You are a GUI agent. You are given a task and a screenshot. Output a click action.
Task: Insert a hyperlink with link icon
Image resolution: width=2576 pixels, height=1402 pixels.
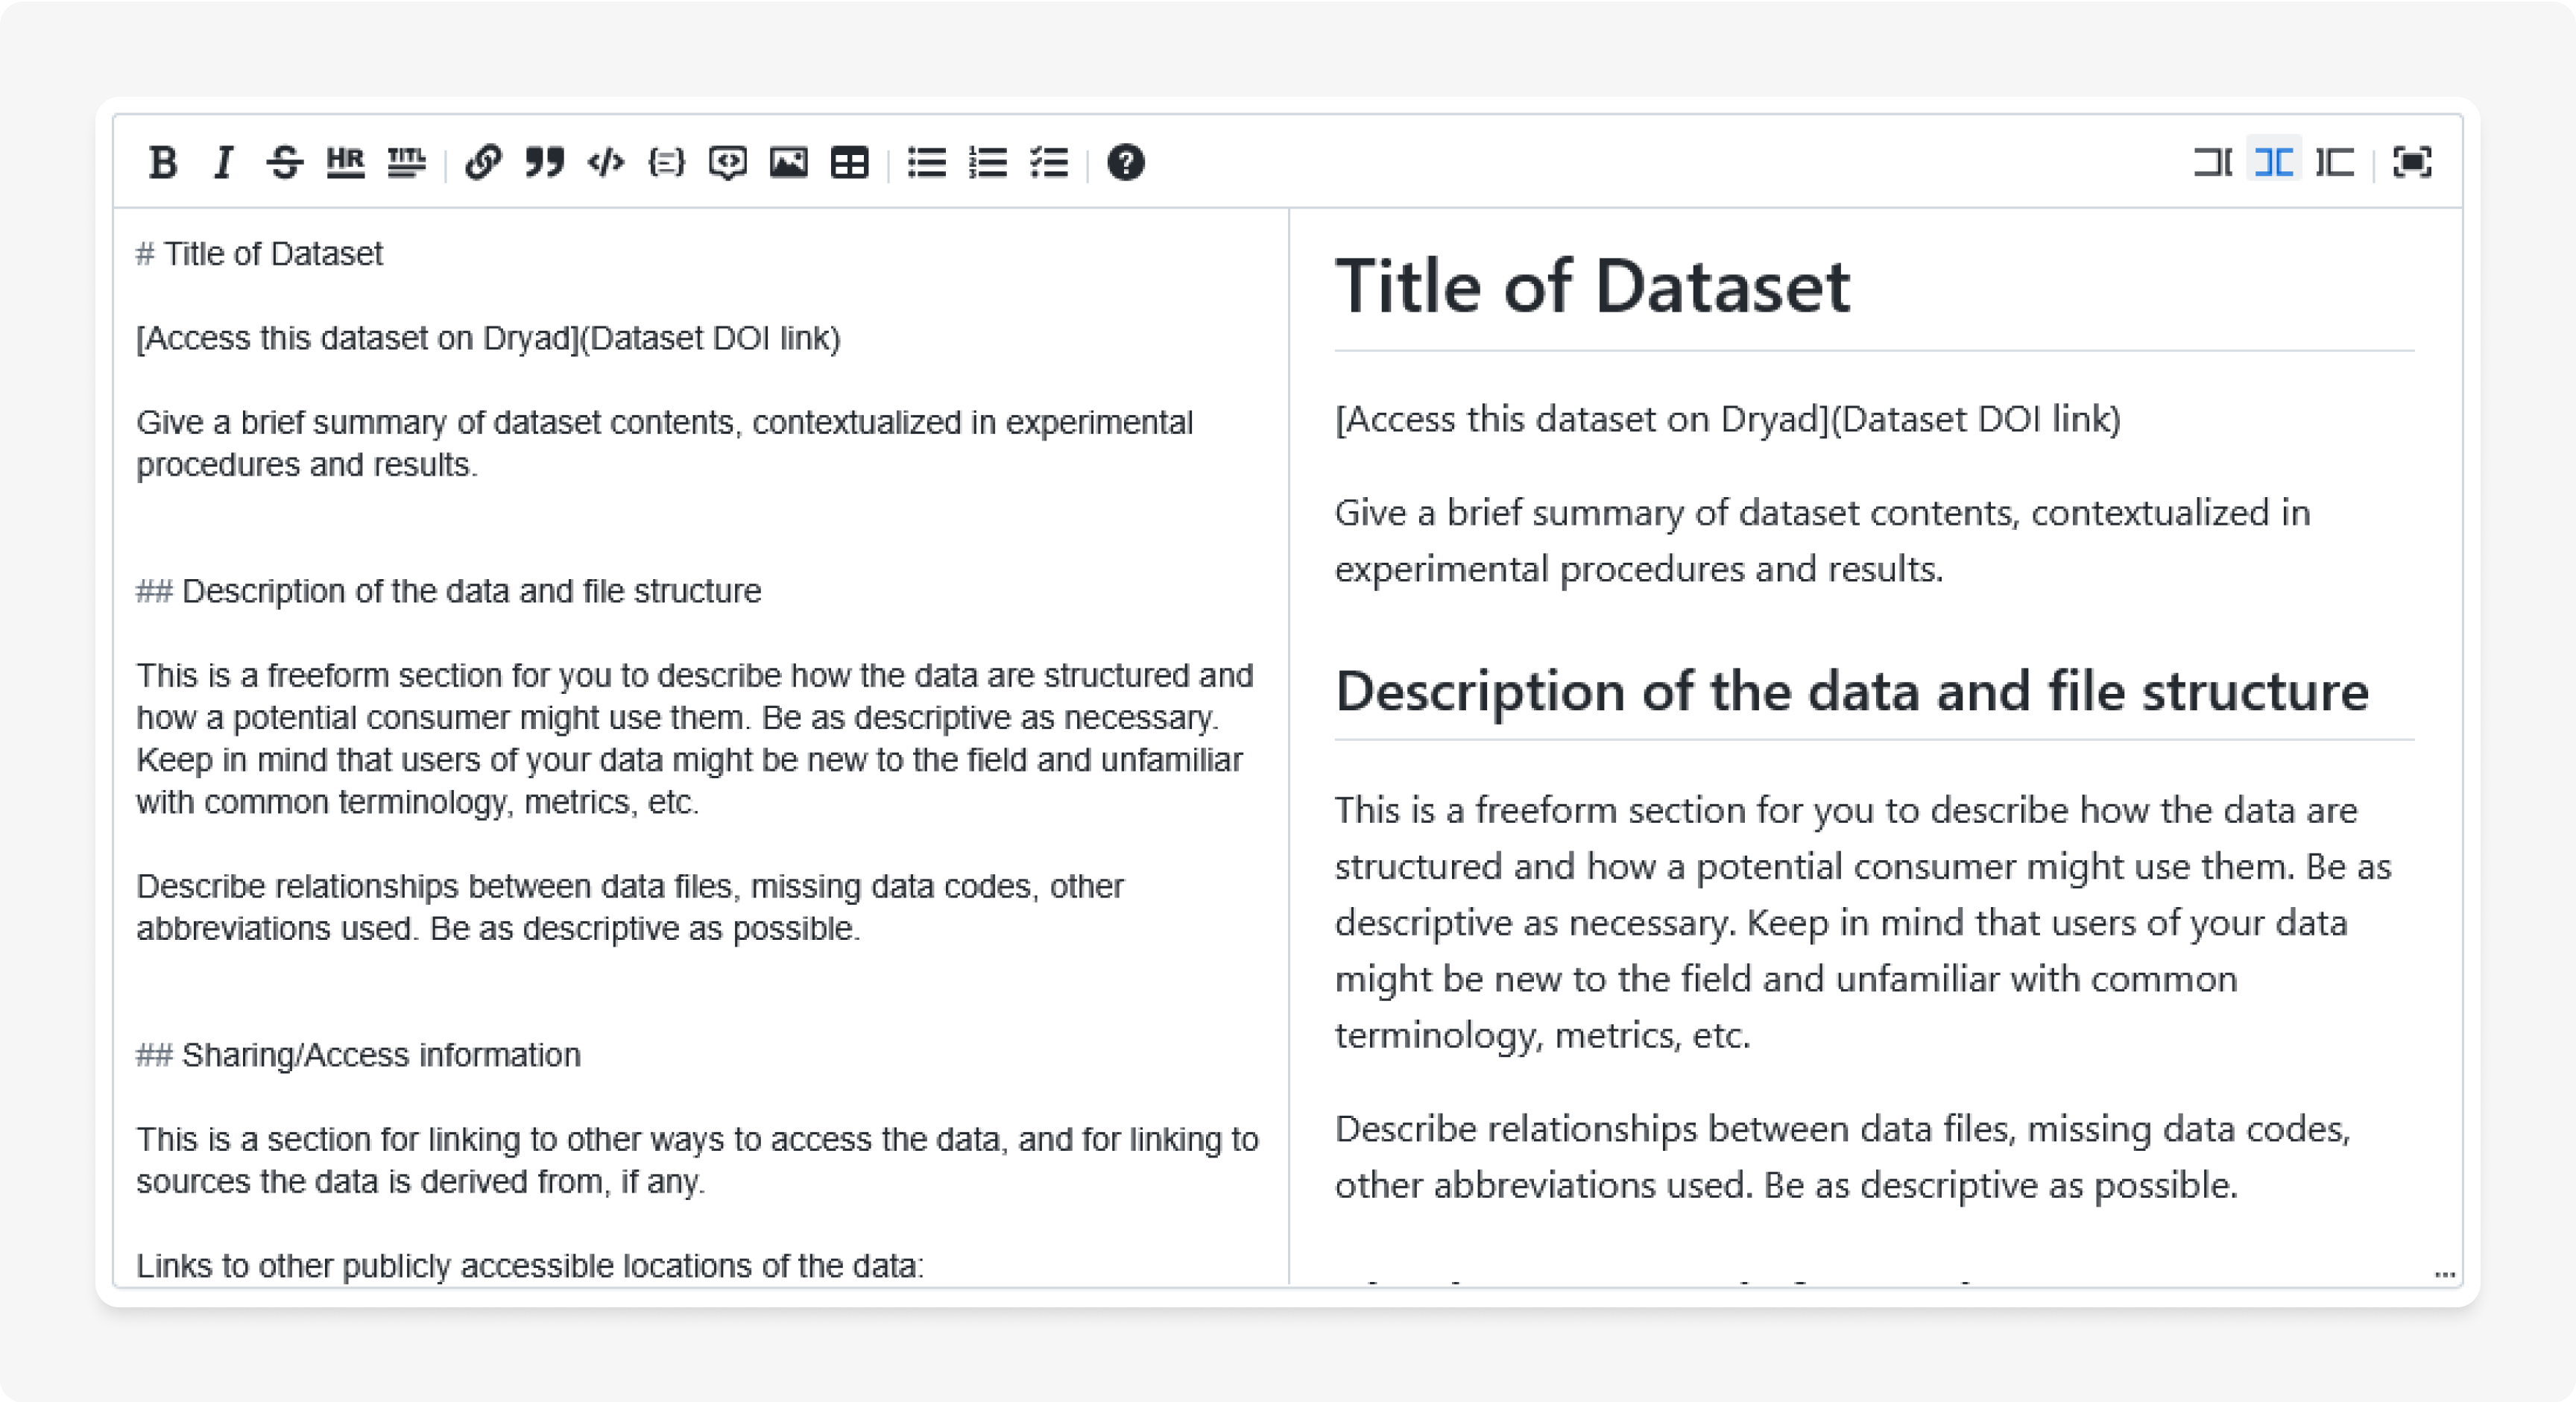483,162
